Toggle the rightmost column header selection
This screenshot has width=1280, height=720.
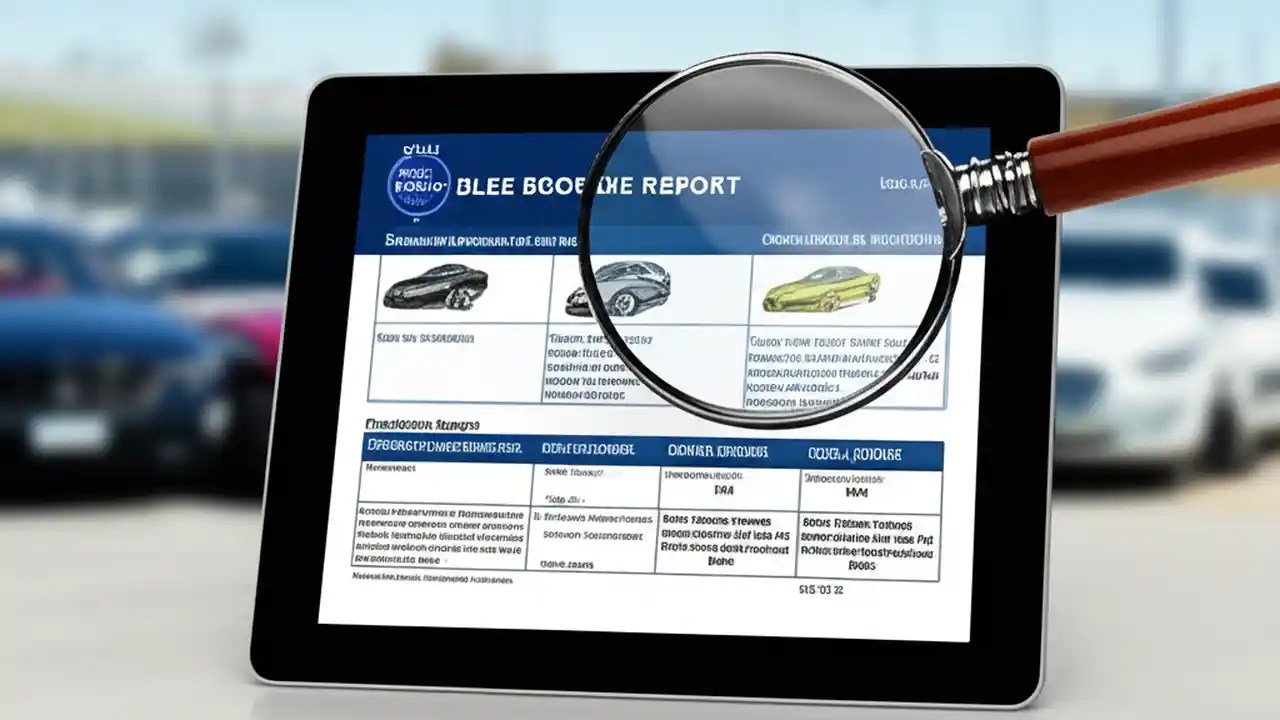click(855, 450)
